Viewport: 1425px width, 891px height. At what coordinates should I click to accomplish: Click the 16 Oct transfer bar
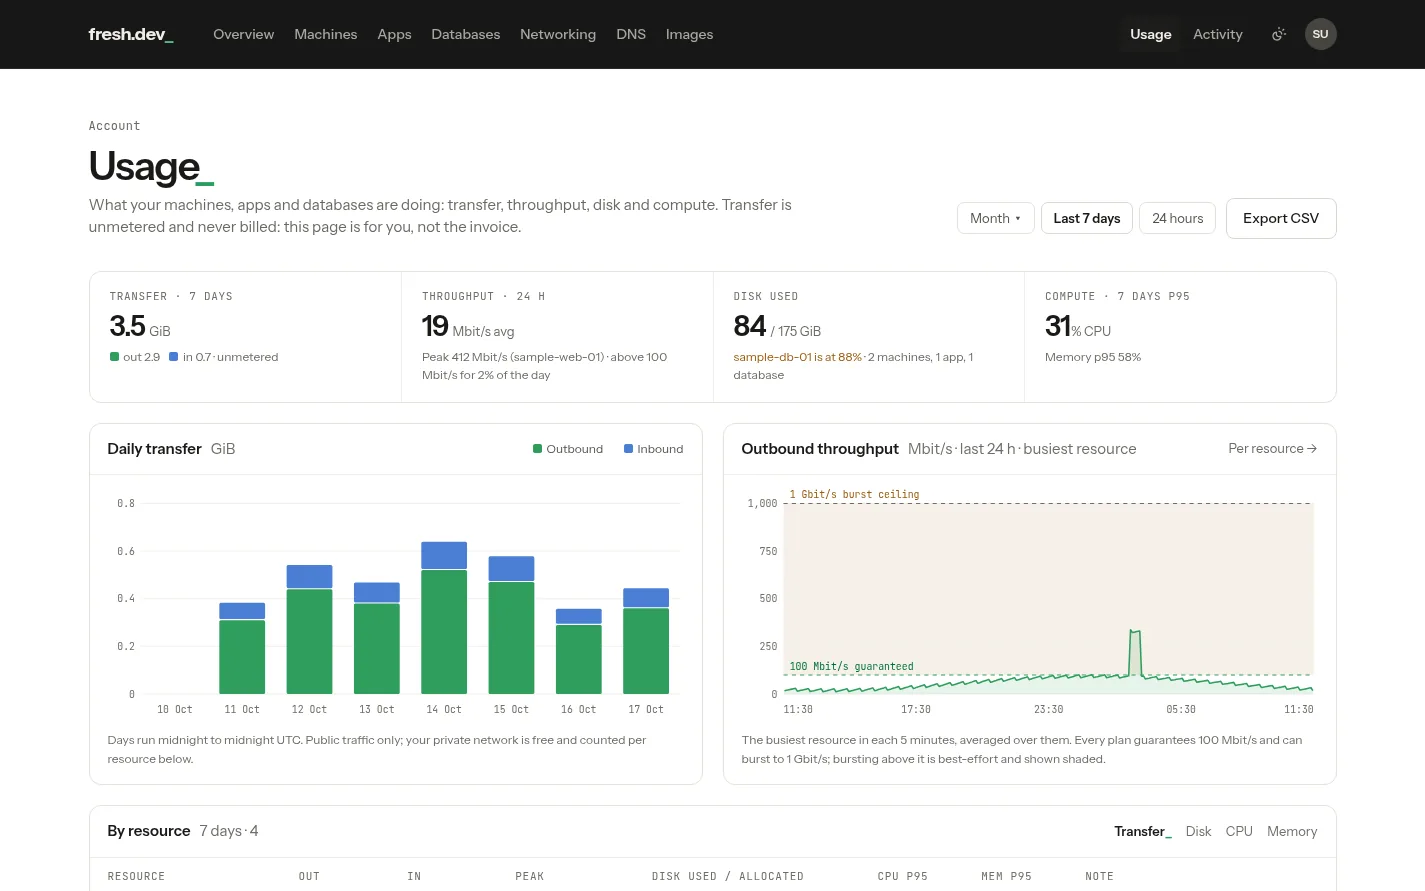578,651
